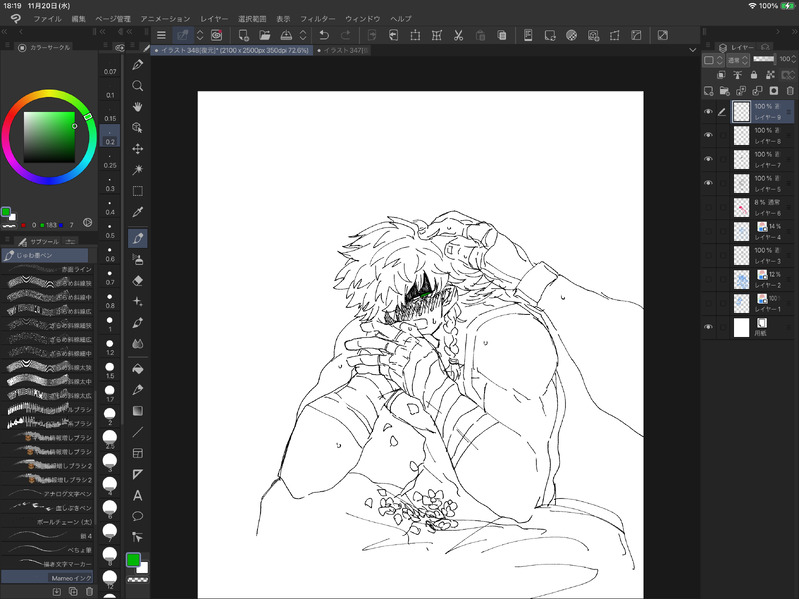This screenshot has height=599, width=799.
Task: Click the New layer folder icon
Action: pos(725,91)
